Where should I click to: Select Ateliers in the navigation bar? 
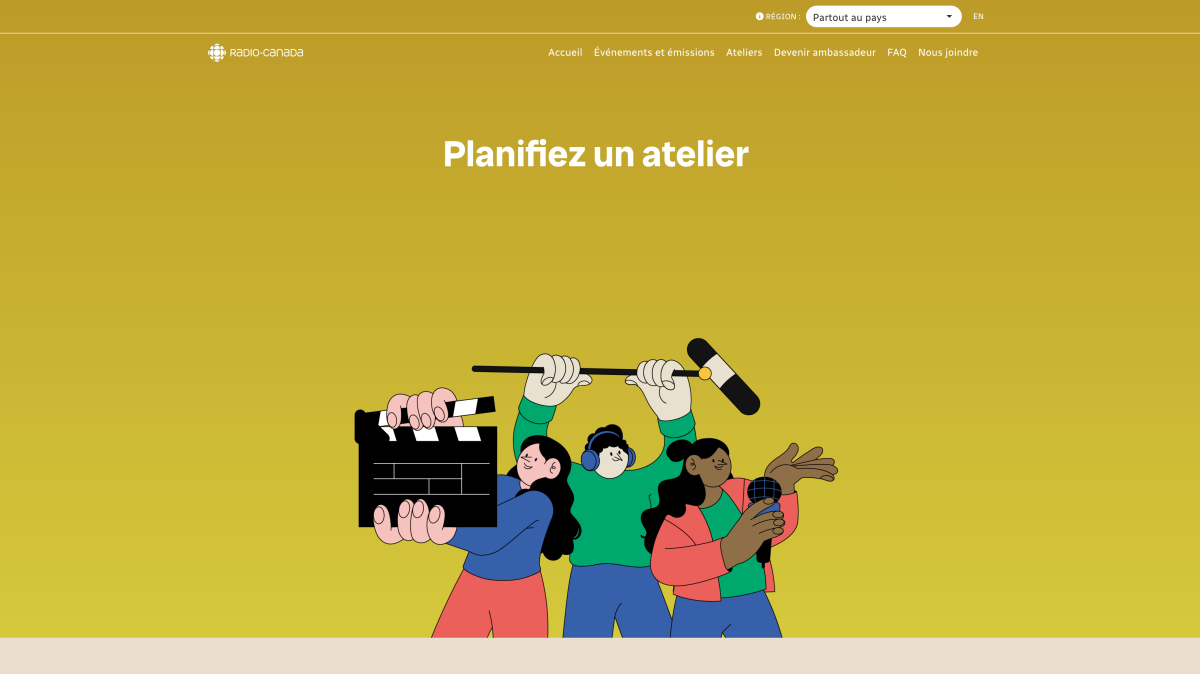744,53
